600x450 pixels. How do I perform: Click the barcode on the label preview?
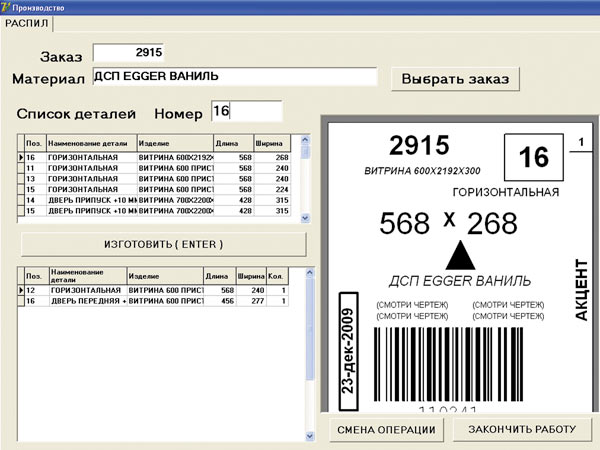click(448, 364)
